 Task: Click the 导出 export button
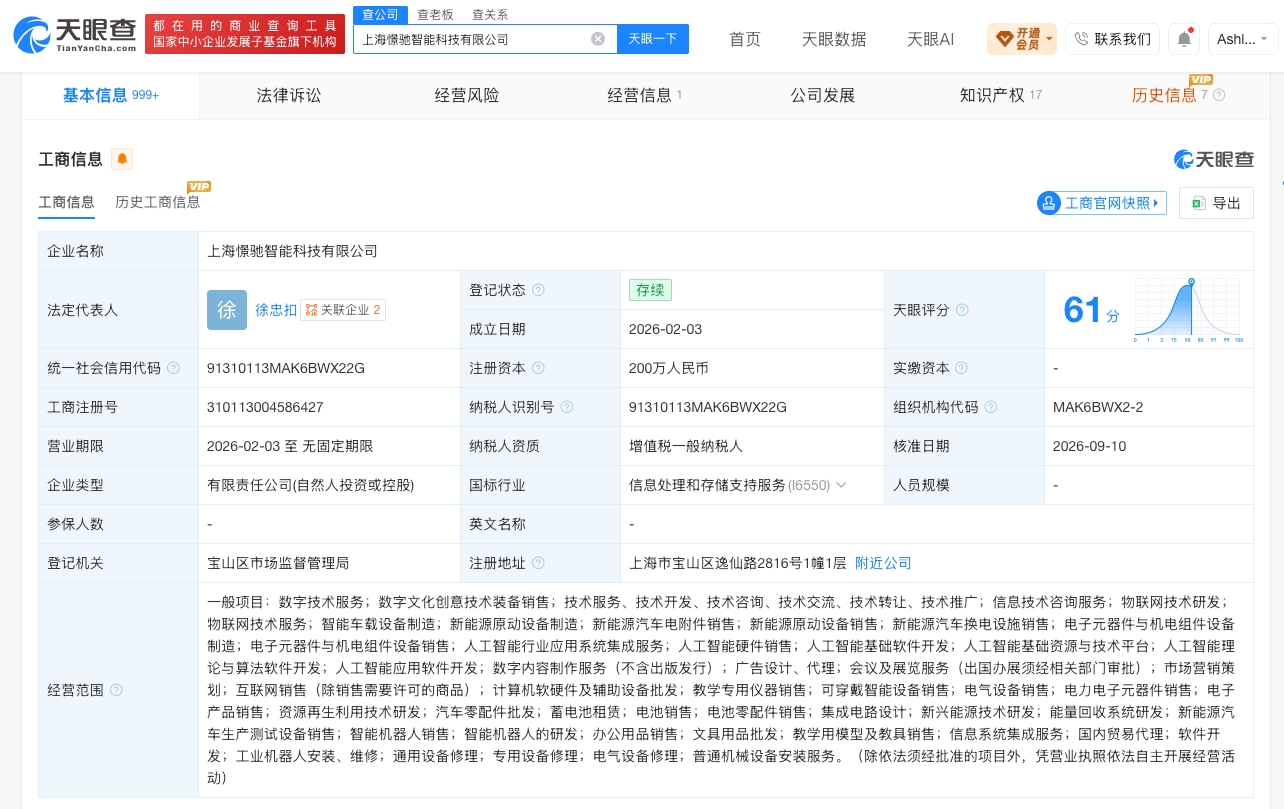[x=1216, y=203]
